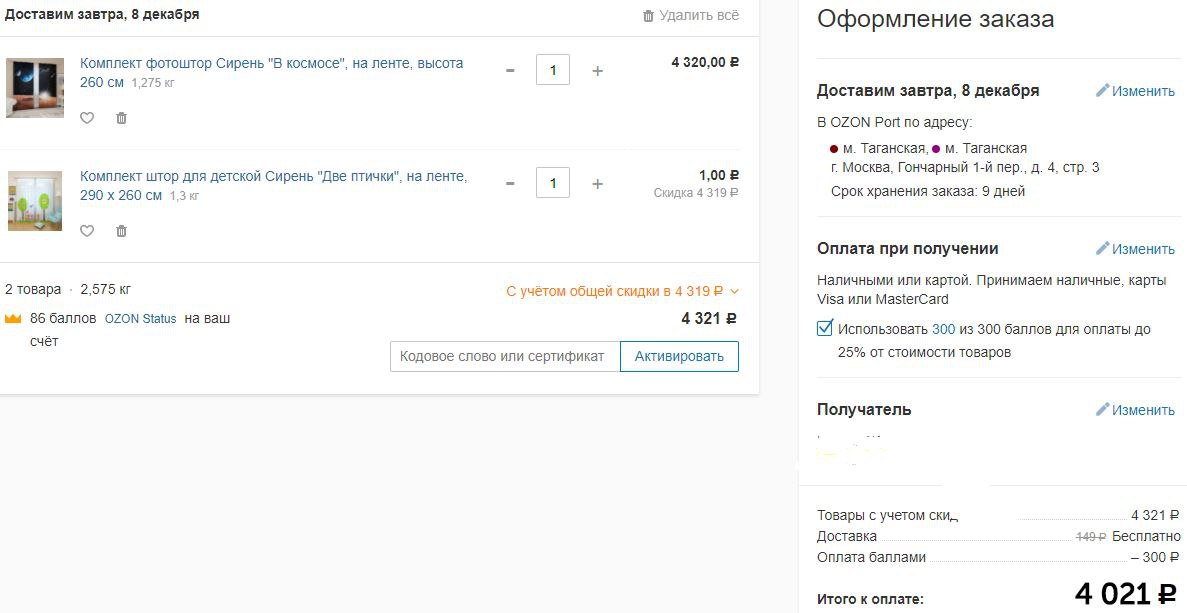The image size is (1187, 613).
Task: Open the OZON Status link
Action: 140,319
